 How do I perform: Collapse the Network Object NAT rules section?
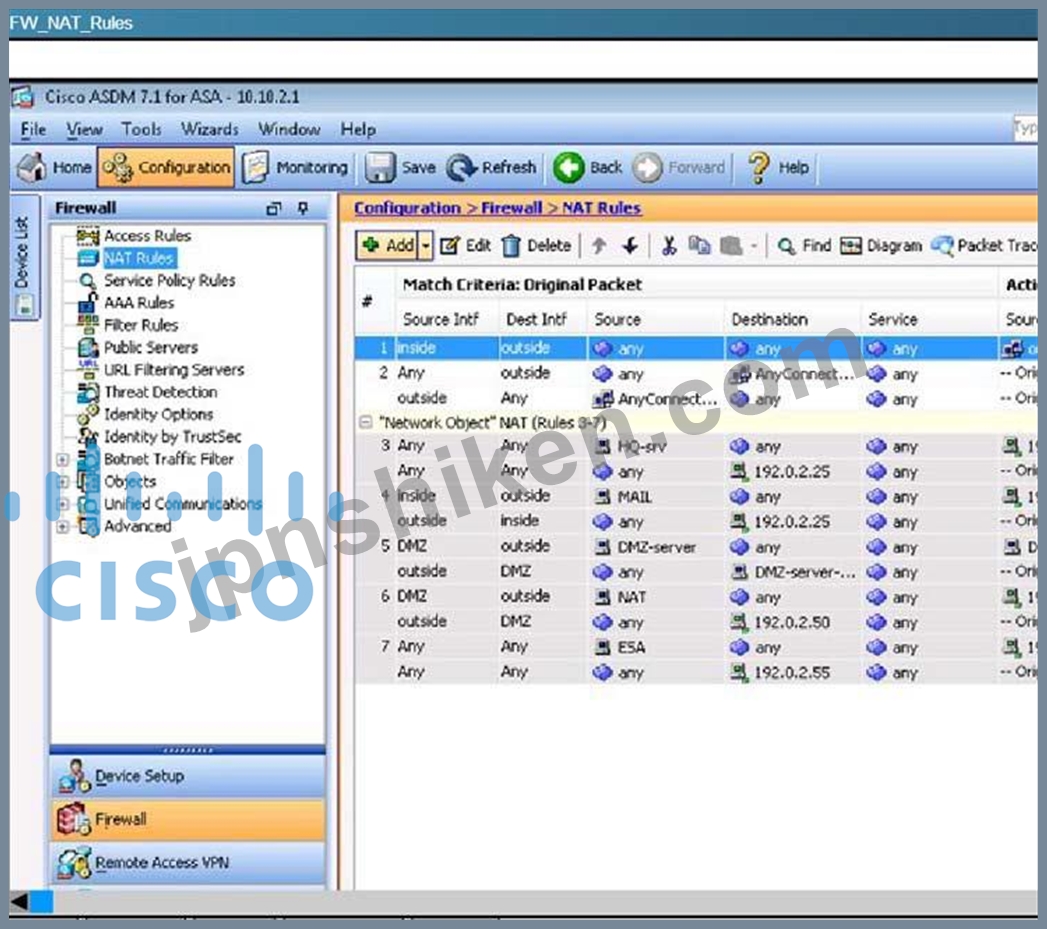click(365, 422)
